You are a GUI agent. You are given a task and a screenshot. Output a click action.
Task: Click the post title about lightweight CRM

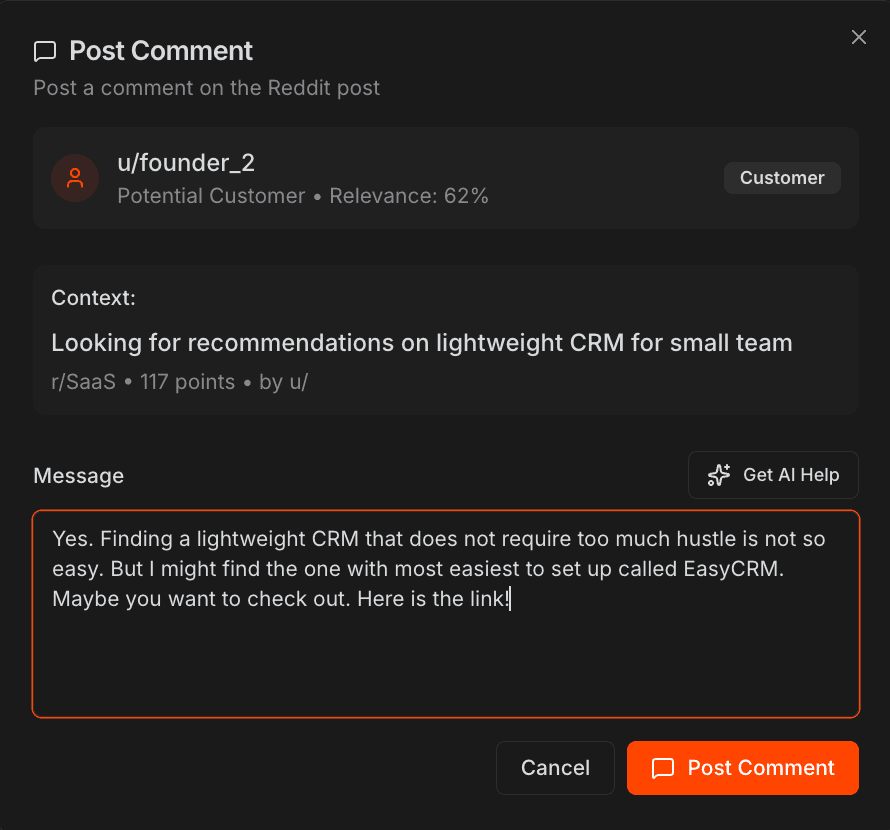422,342
